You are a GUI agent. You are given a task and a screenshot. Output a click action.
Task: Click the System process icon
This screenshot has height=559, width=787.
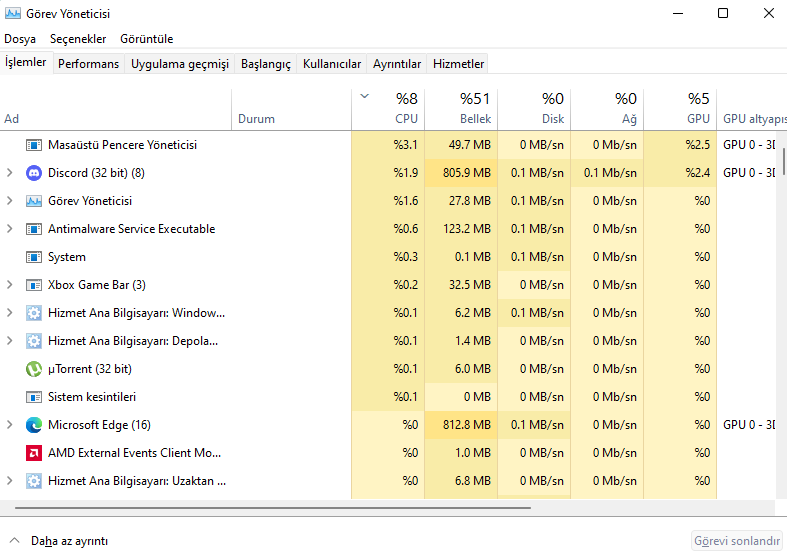pos(34,257)
